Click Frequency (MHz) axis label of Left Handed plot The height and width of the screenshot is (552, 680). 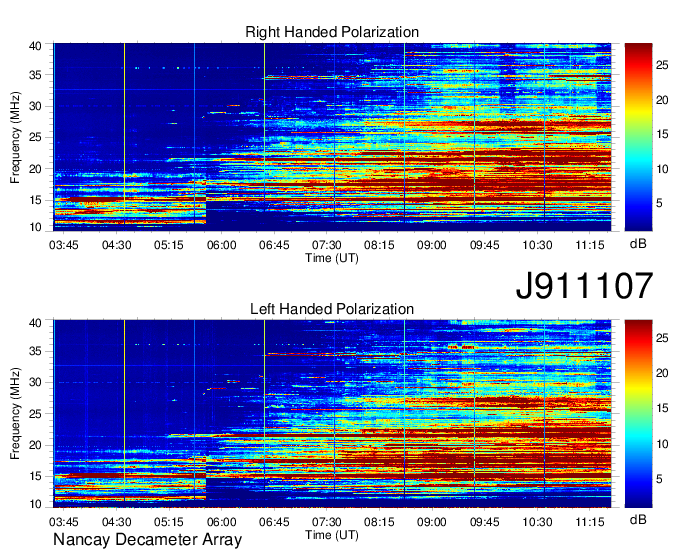pos(15,414)
